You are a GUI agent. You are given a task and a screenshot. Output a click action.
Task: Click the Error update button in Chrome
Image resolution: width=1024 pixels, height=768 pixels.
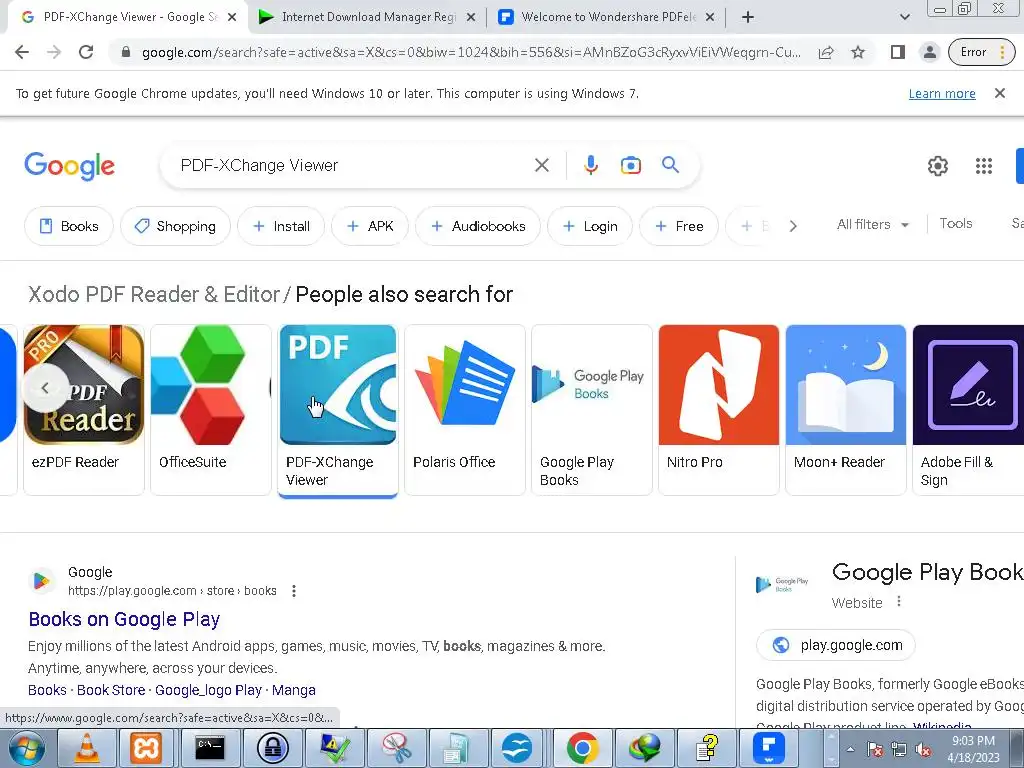982,52
